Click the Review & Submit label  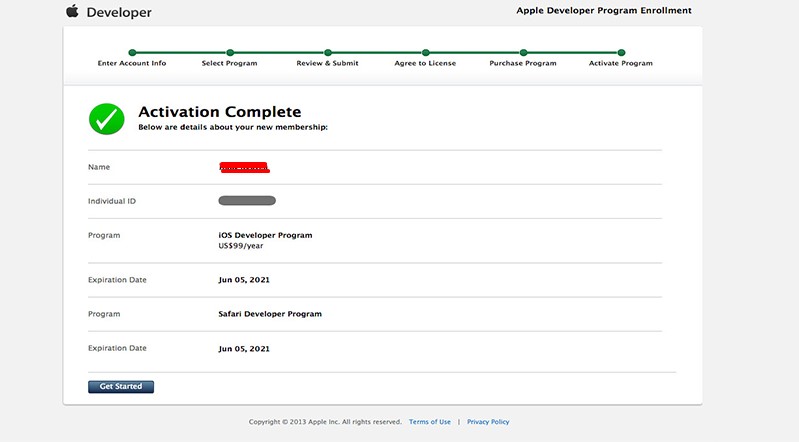coord(328,63)
